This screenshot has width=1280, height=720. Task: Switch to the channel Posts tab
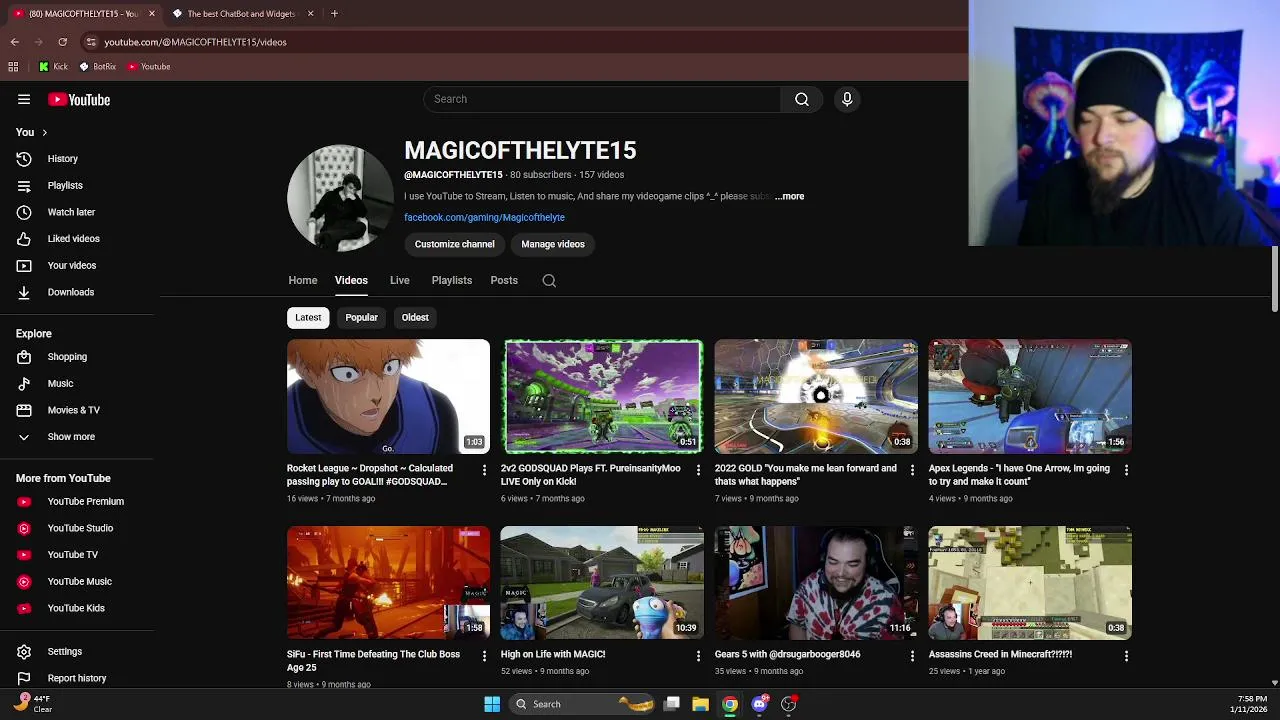point(504,281)
